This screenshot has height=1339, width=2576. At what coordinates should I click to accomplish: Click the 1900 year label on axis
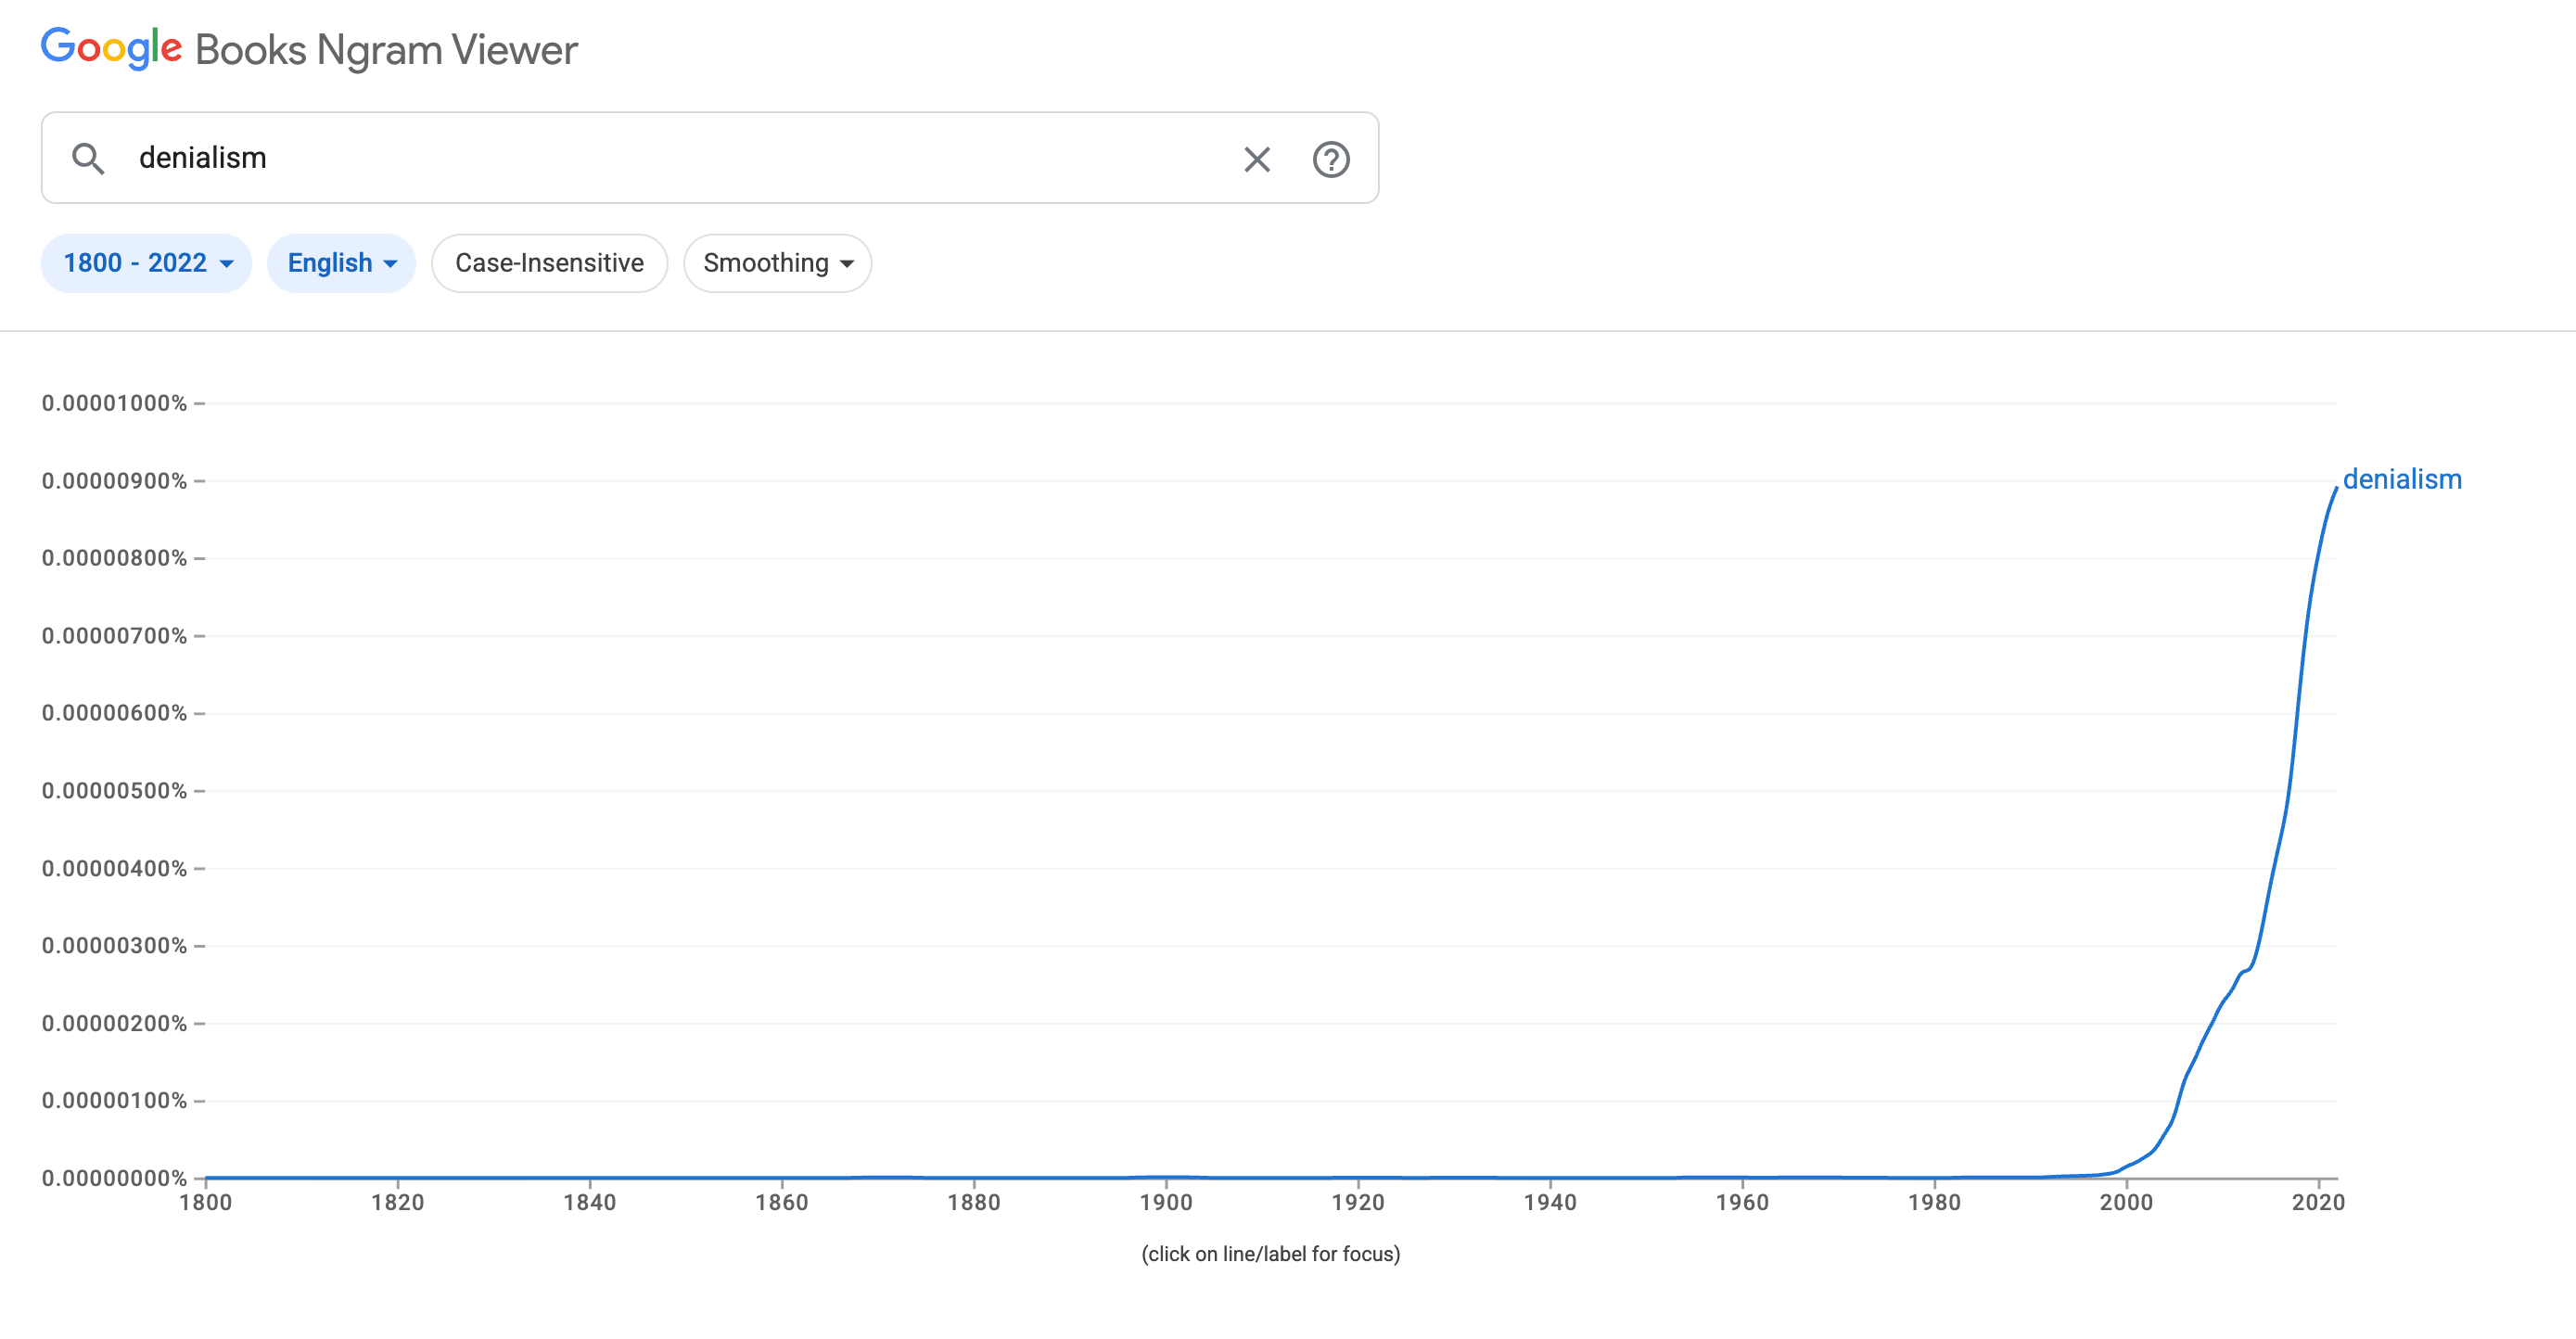click(x=1166, y=1202)
